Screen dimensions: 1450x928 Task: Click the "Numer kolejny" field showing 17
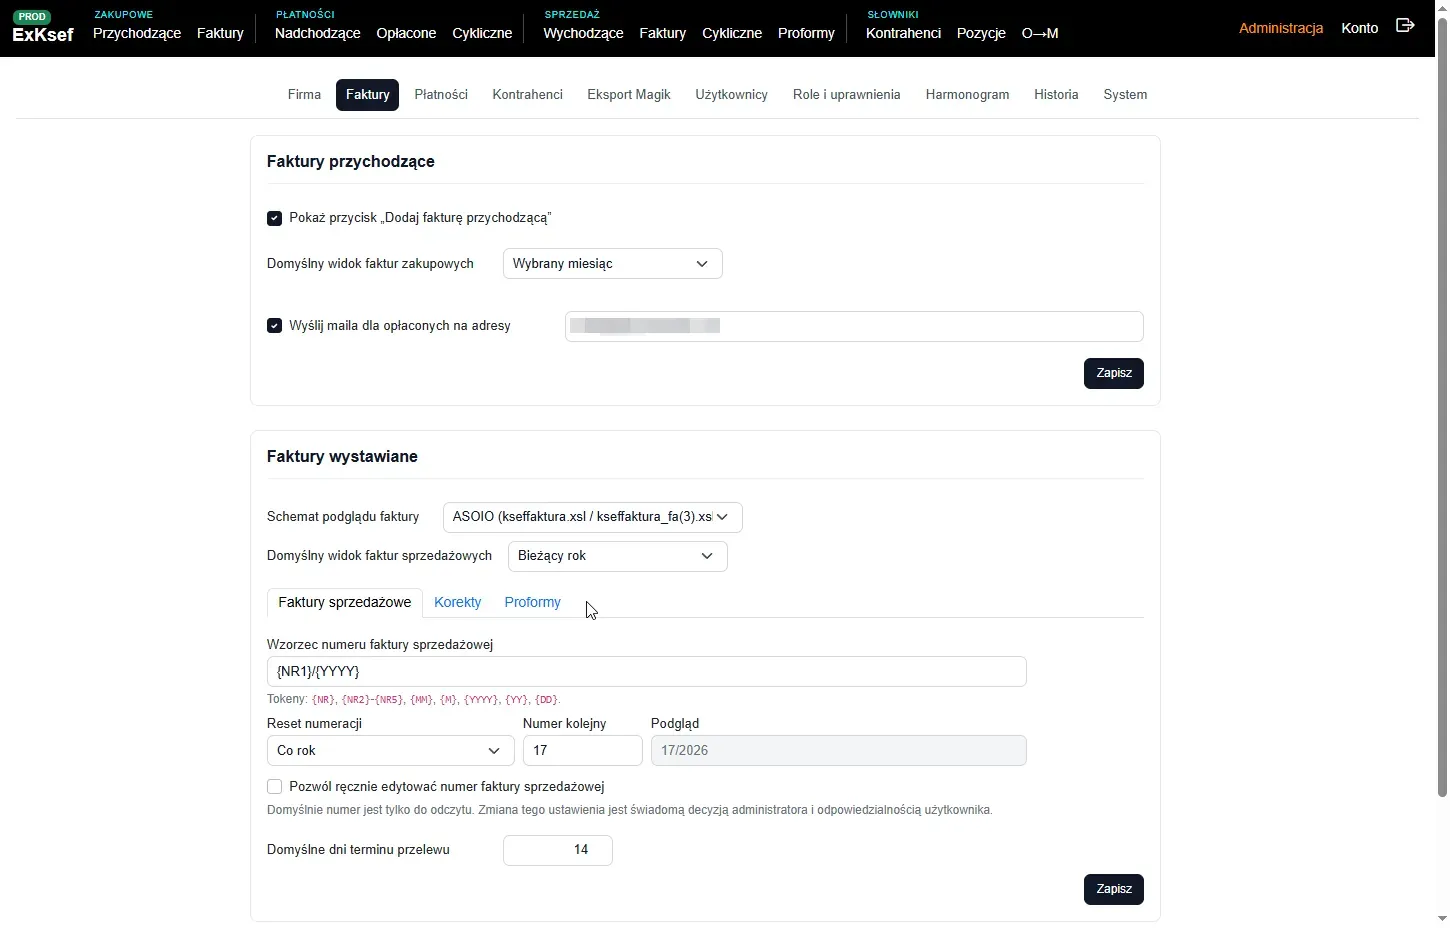coord(582,751)
